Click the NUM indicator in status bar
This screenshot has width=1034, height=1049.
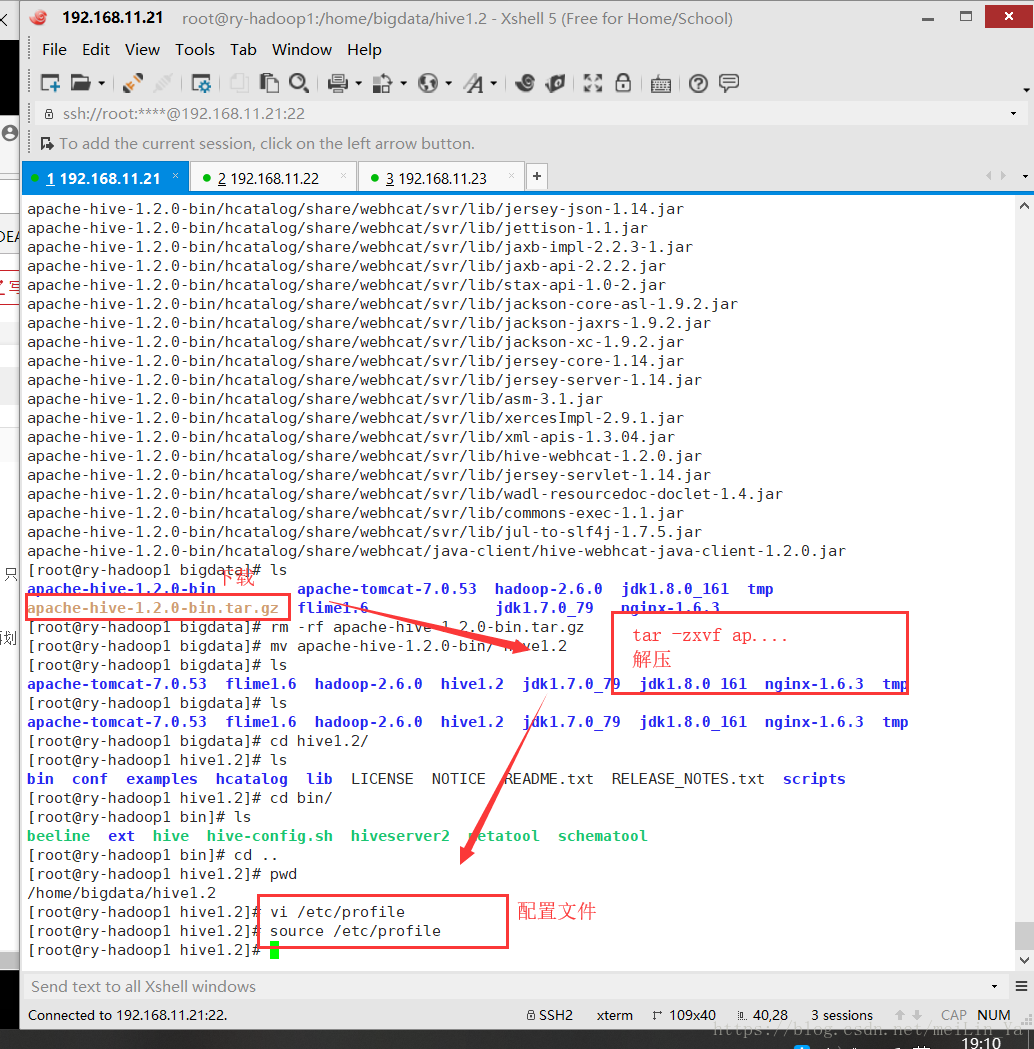click(994, 1015)
